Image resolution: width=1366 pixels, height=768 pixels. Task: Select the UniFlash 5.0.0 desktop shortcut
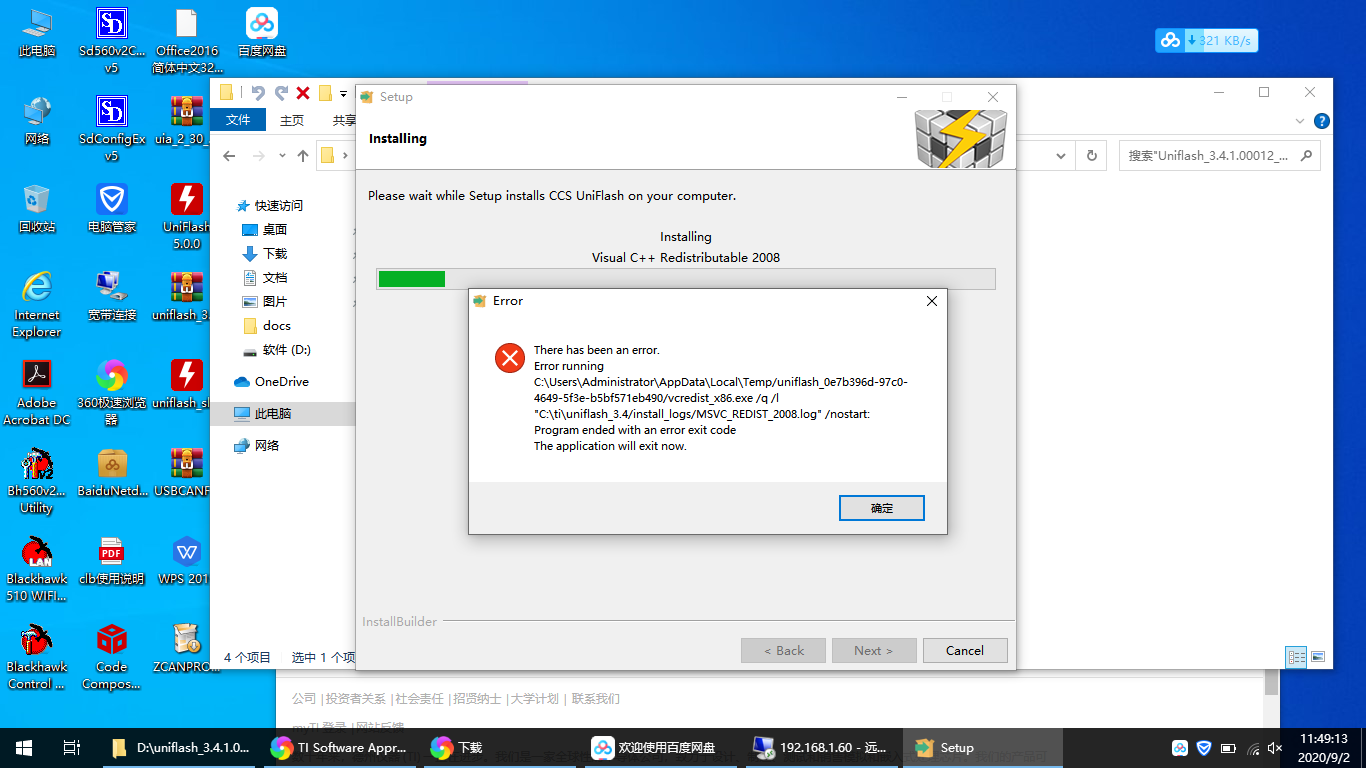pos(187,216)
